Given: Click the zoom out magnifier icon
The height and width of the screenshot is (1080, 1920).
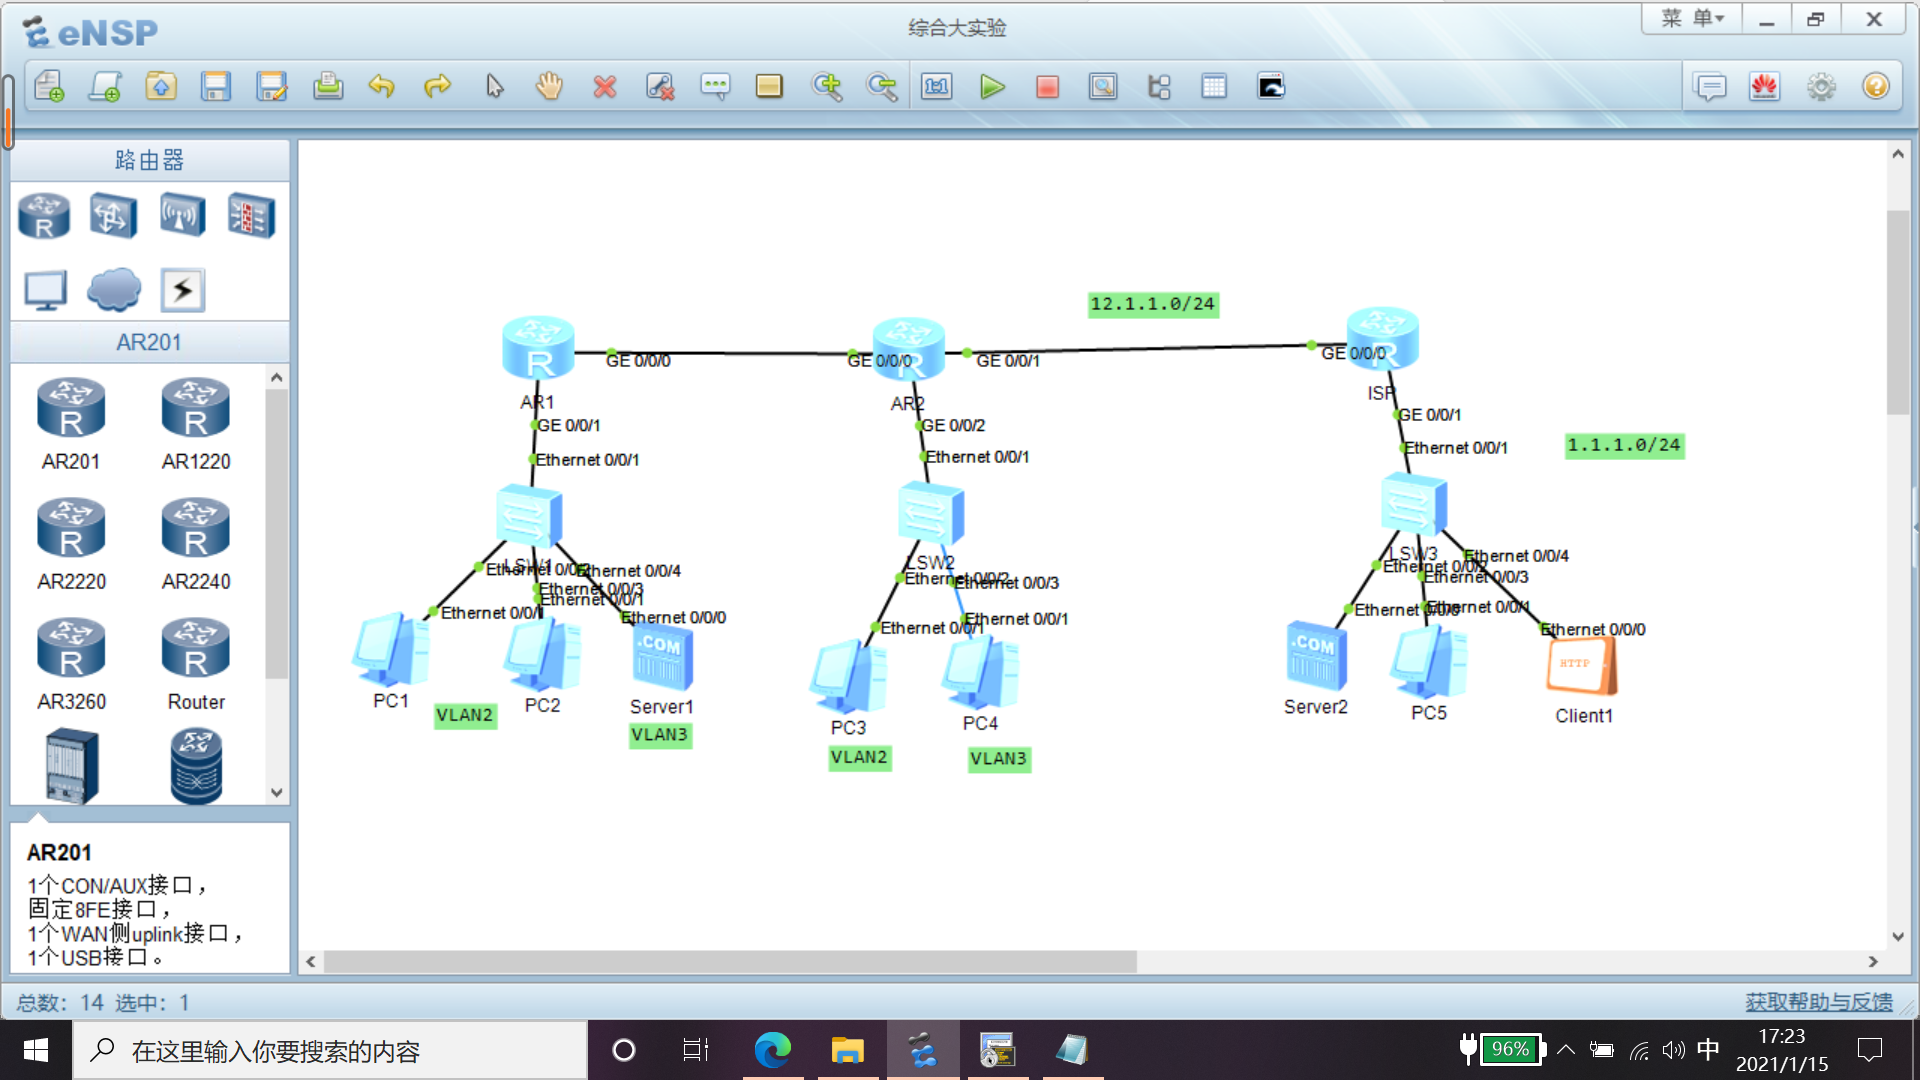Looking at the screenshot, I should coord(882,87).
